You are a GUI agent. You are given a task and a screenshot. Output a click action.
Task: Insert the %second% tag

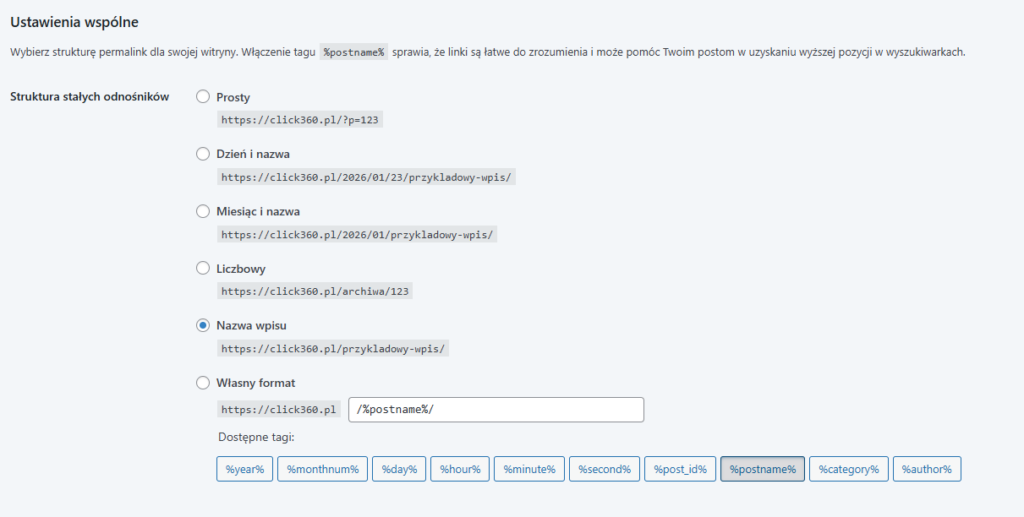click(x=604, y=469)
